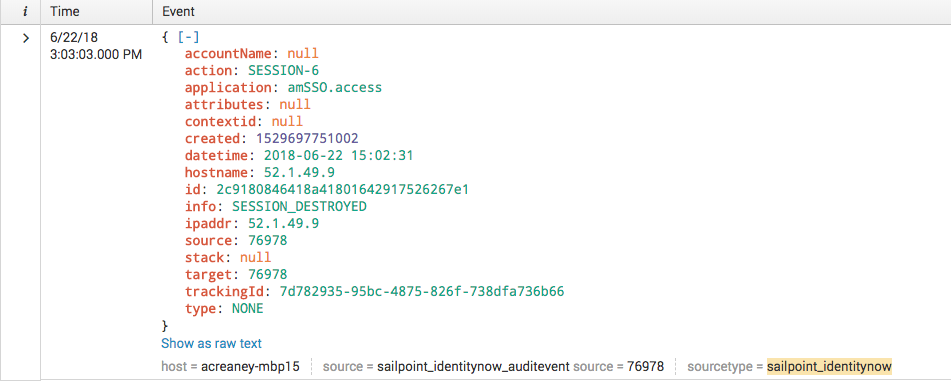
Task: Click the Show as raw text link
Action: coord(211,343)
